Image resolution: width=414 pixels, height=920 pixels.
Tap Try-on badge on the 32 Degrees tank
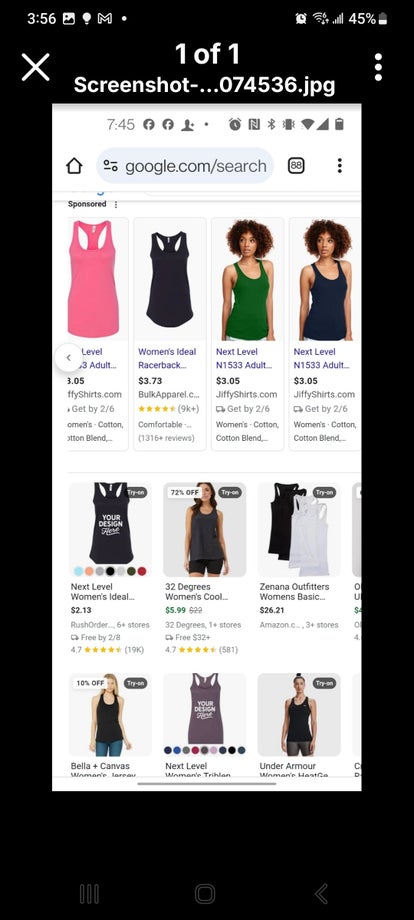[x=230, y=492]
